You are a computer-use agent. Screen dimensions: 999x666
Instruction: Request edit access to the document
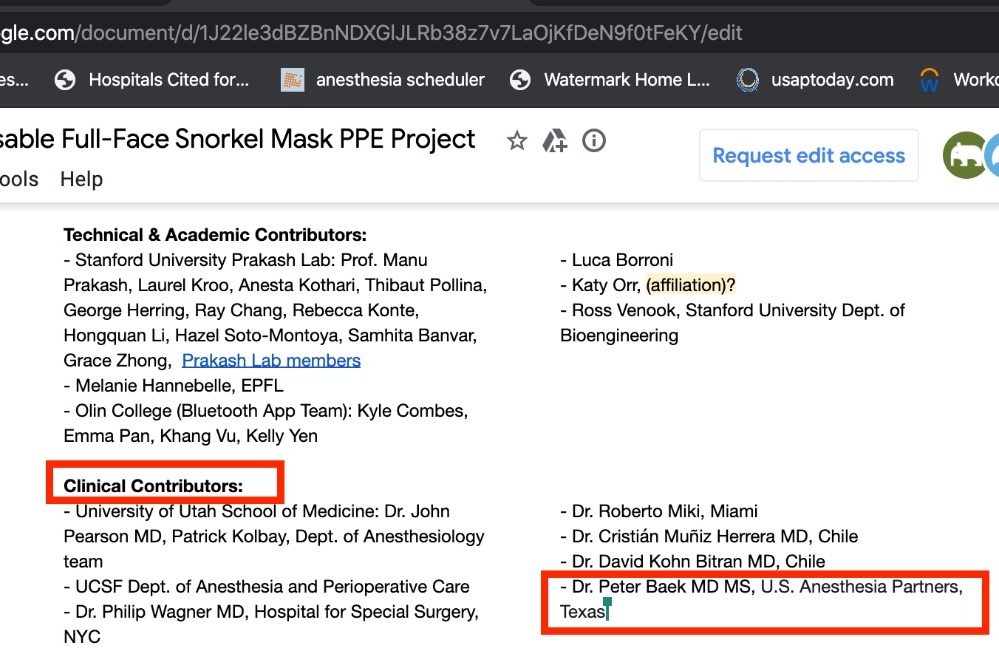point(809,156)
